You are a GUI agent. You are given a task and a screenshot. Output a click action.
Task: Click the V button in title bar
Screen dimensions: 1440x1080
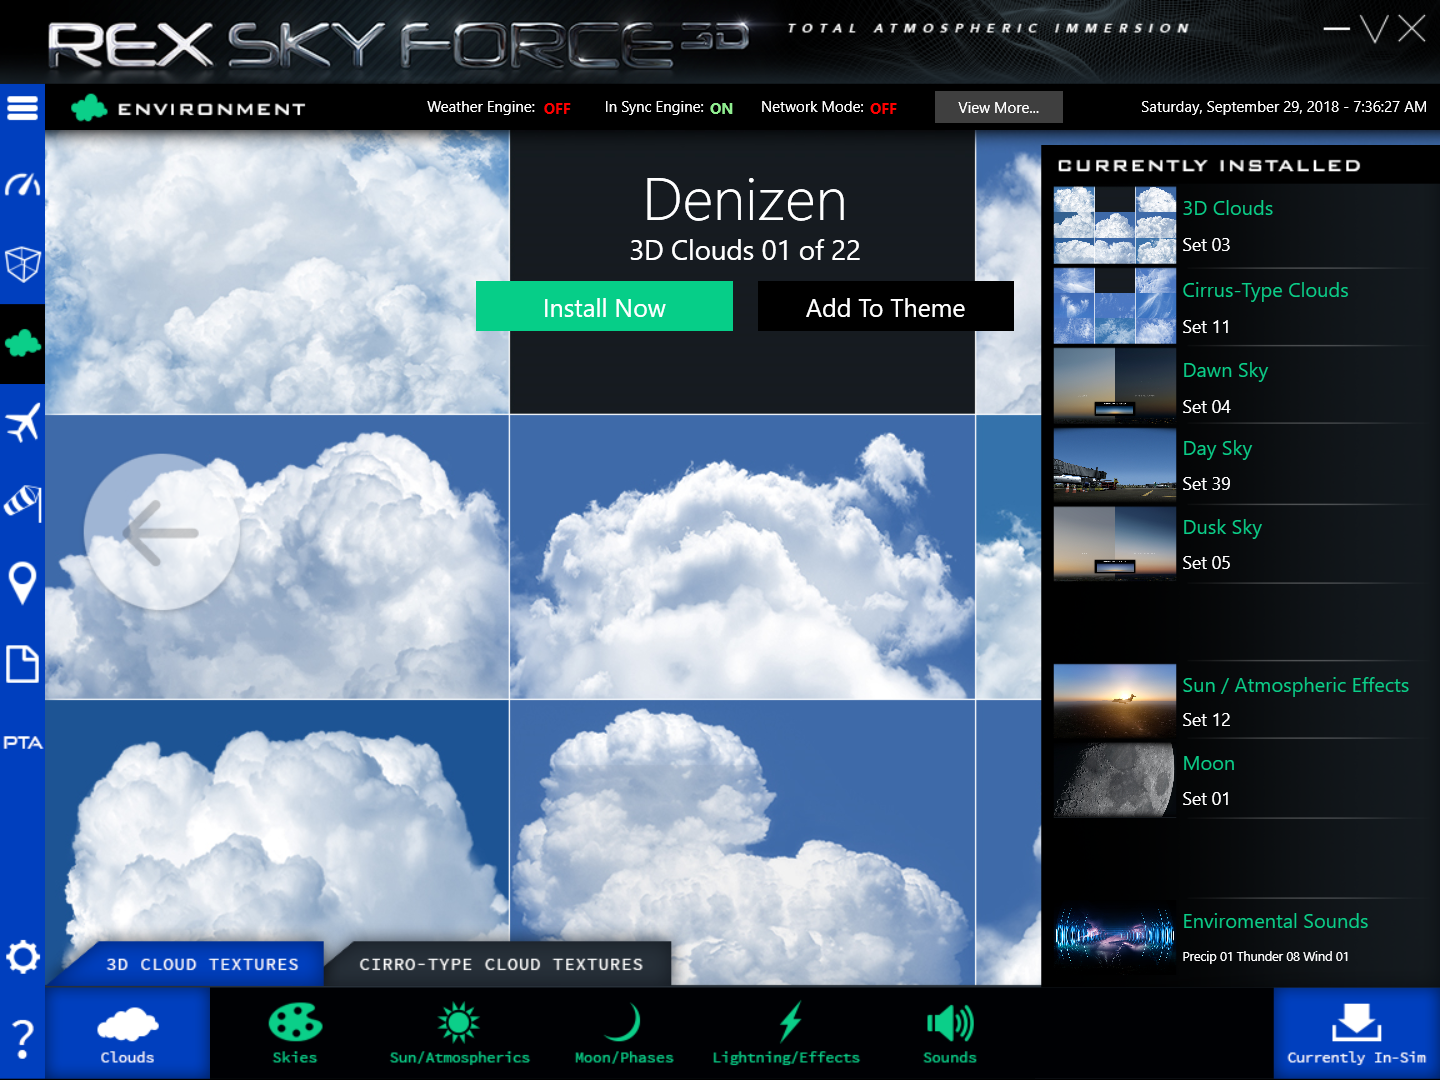(1375, 29)
